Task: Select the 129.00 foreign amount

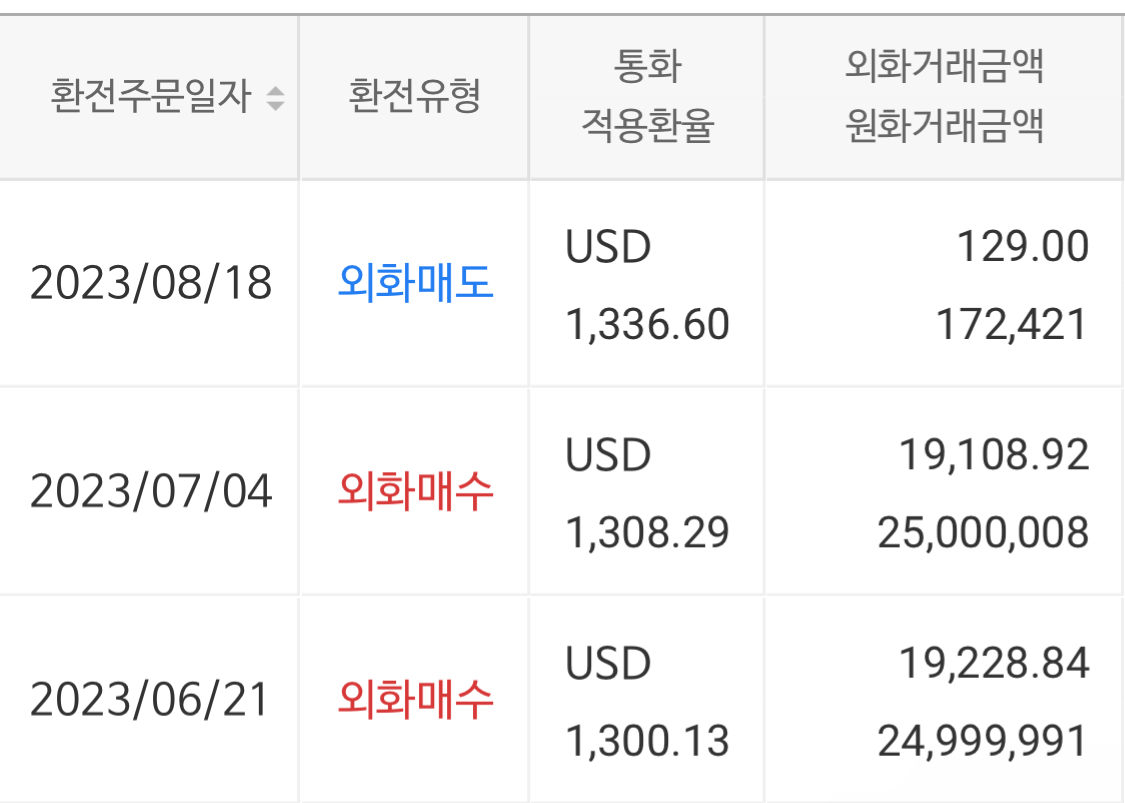Action: click(x=1023, y=247)
